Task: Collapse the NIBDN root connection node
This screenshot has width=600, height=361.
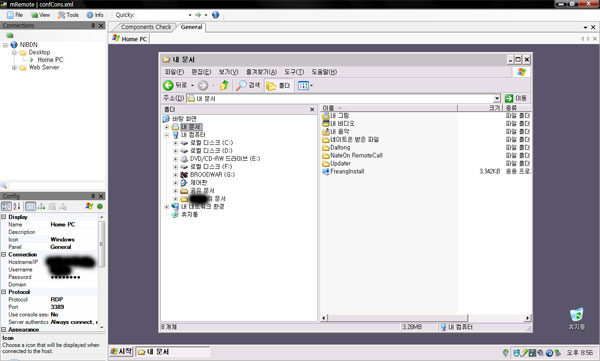Action: tap(5, 45)
